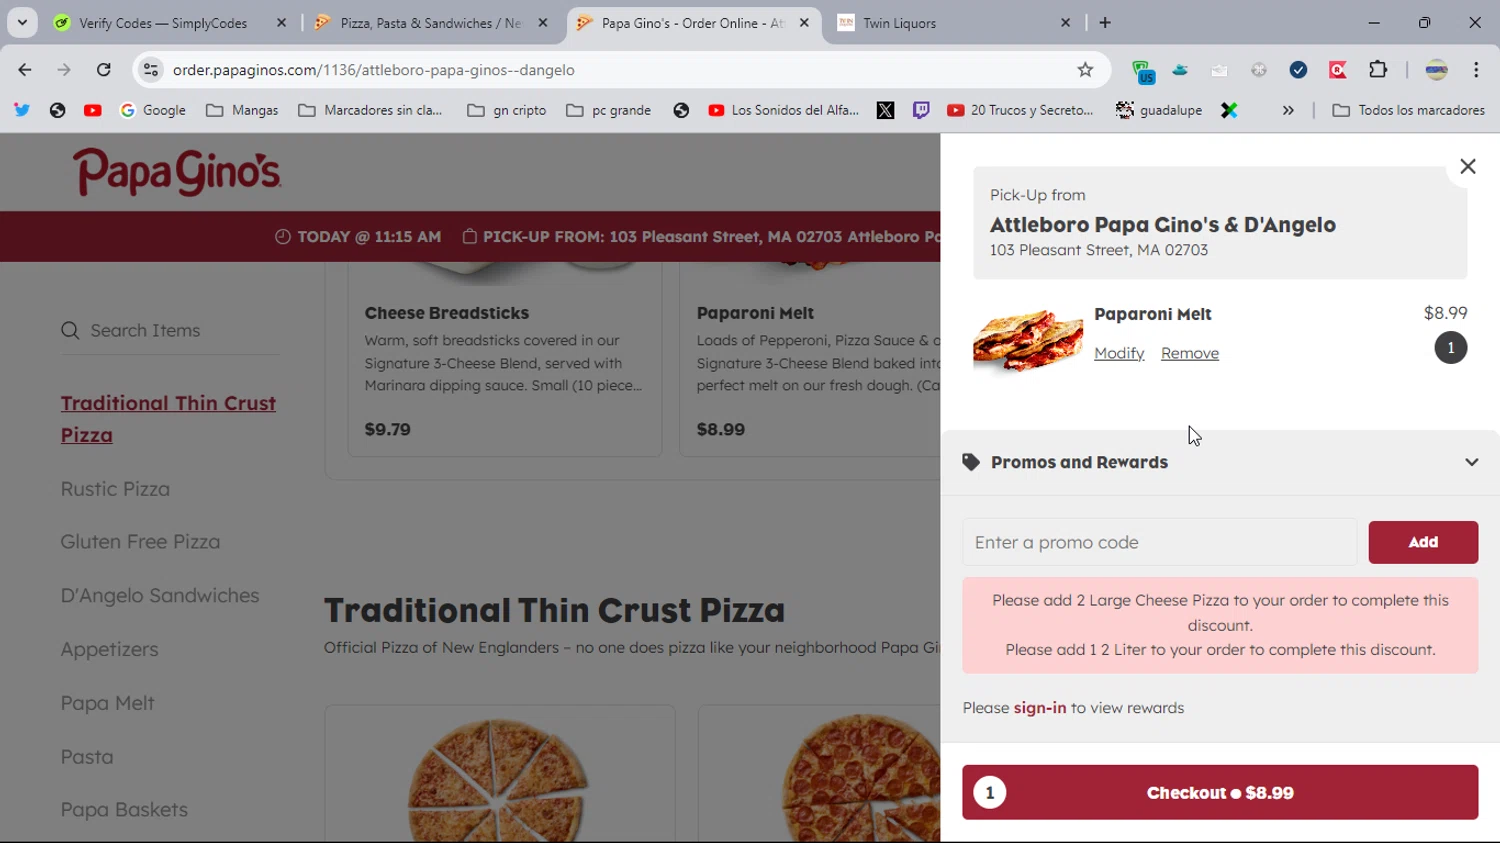The height and width of the screenshot is (843, 1500).
Task: Open the Paparoni Melt cart thumbnail
Action: coord(1028,340)
